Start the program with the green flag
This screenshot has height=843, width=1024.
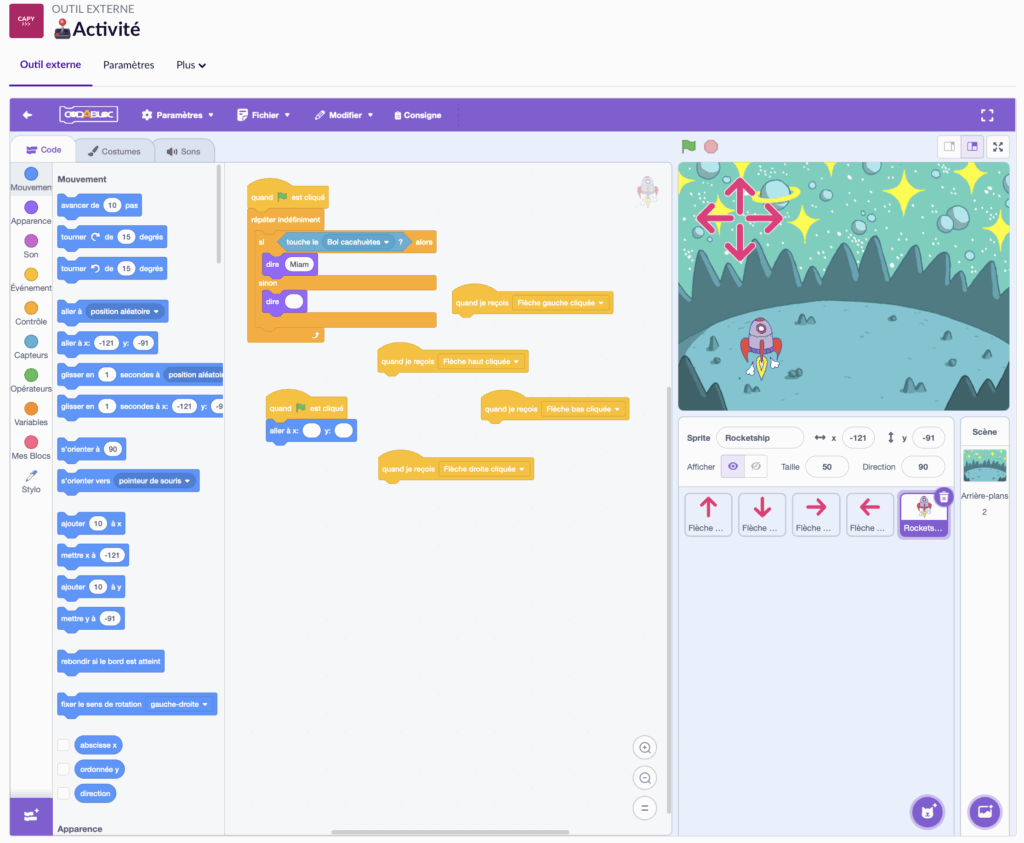click(688, 146)
